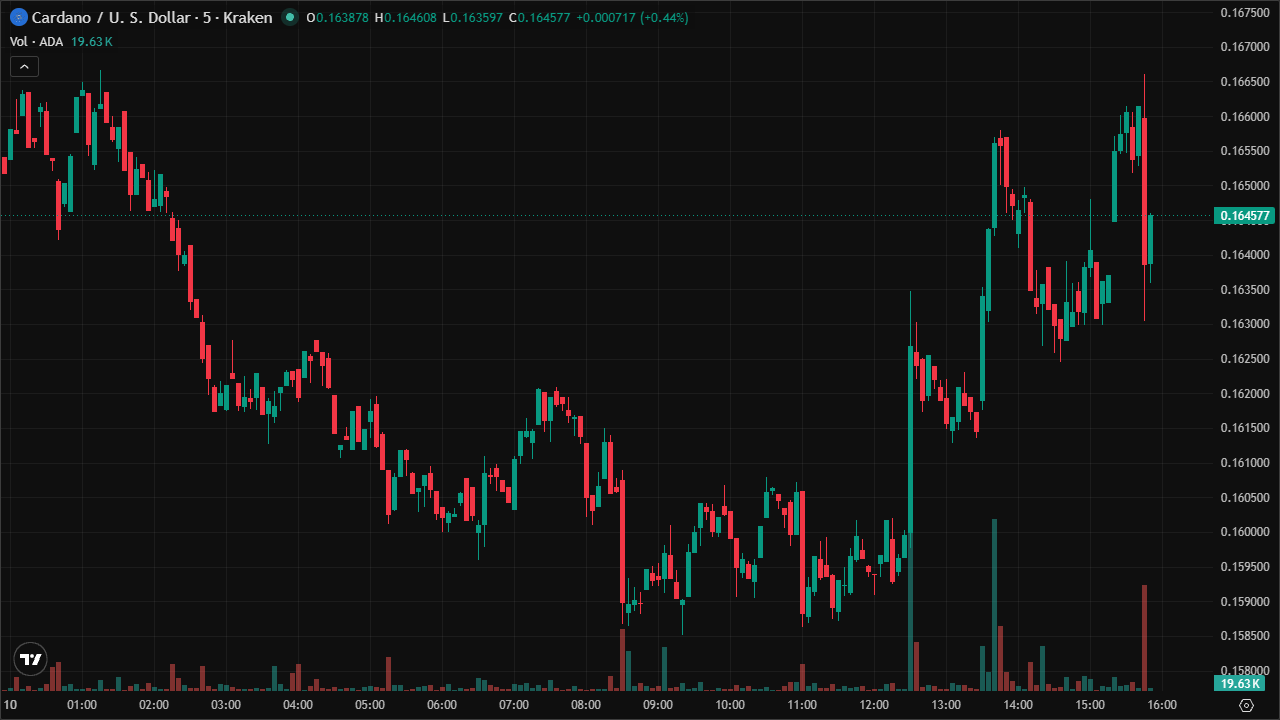Screen dimensions: 1280x720
Task: Click the current price label 0.164577
Action: [1244, 216]
